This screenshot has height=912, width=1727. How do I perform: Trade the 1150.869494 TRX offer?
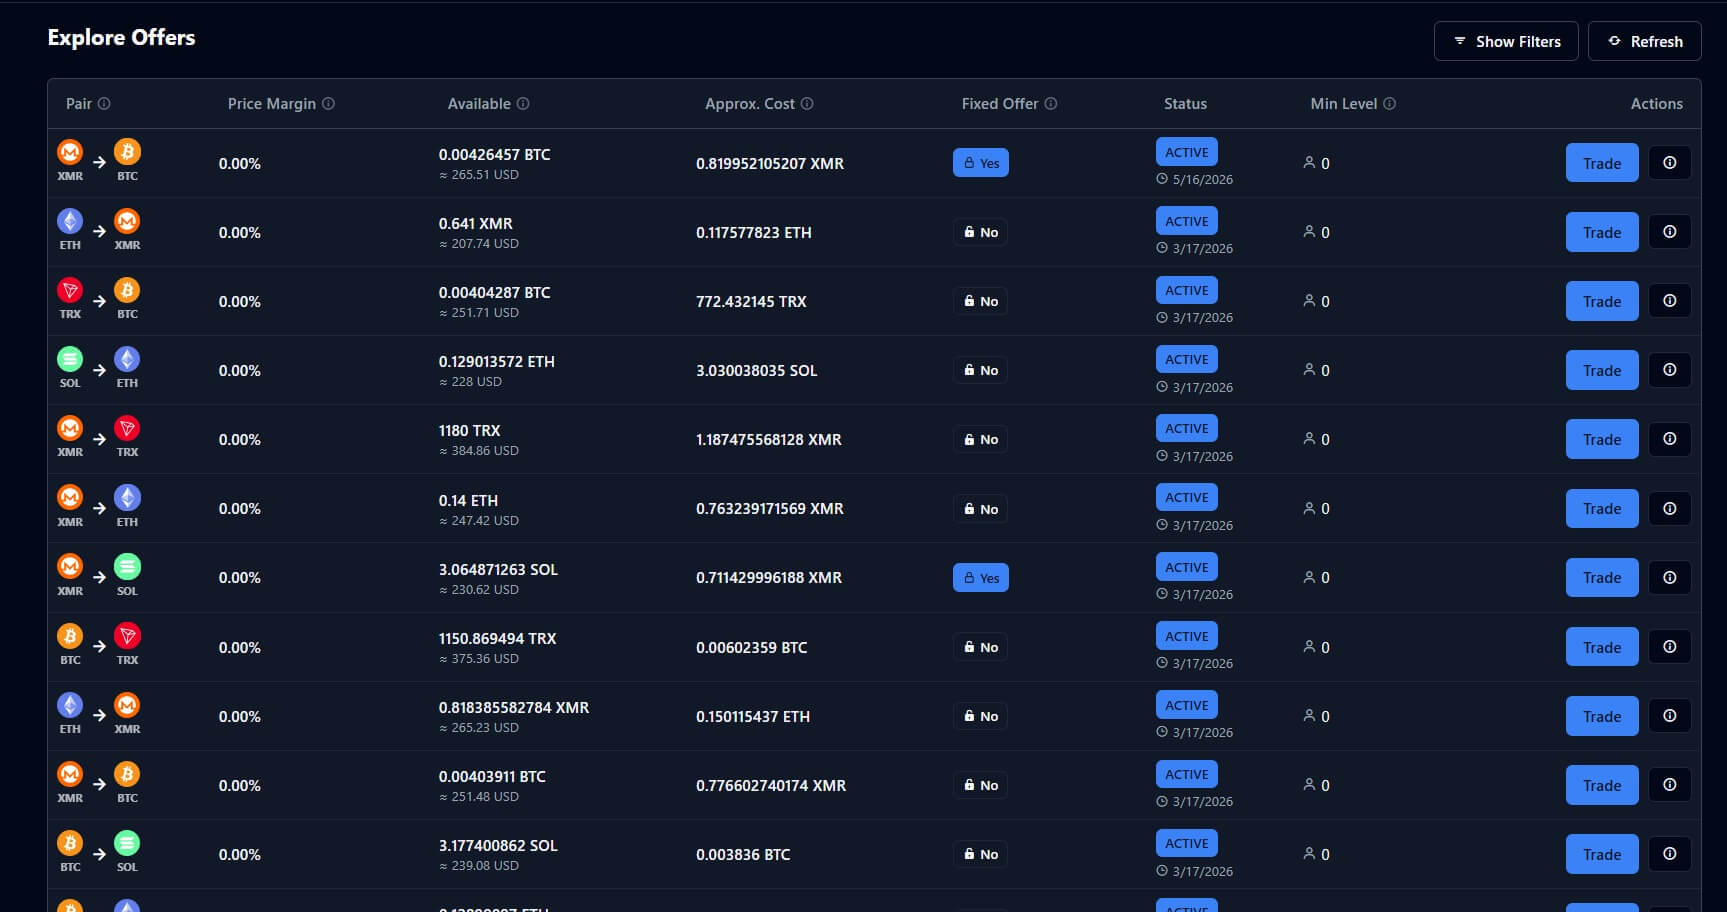tap(1602, 647)
